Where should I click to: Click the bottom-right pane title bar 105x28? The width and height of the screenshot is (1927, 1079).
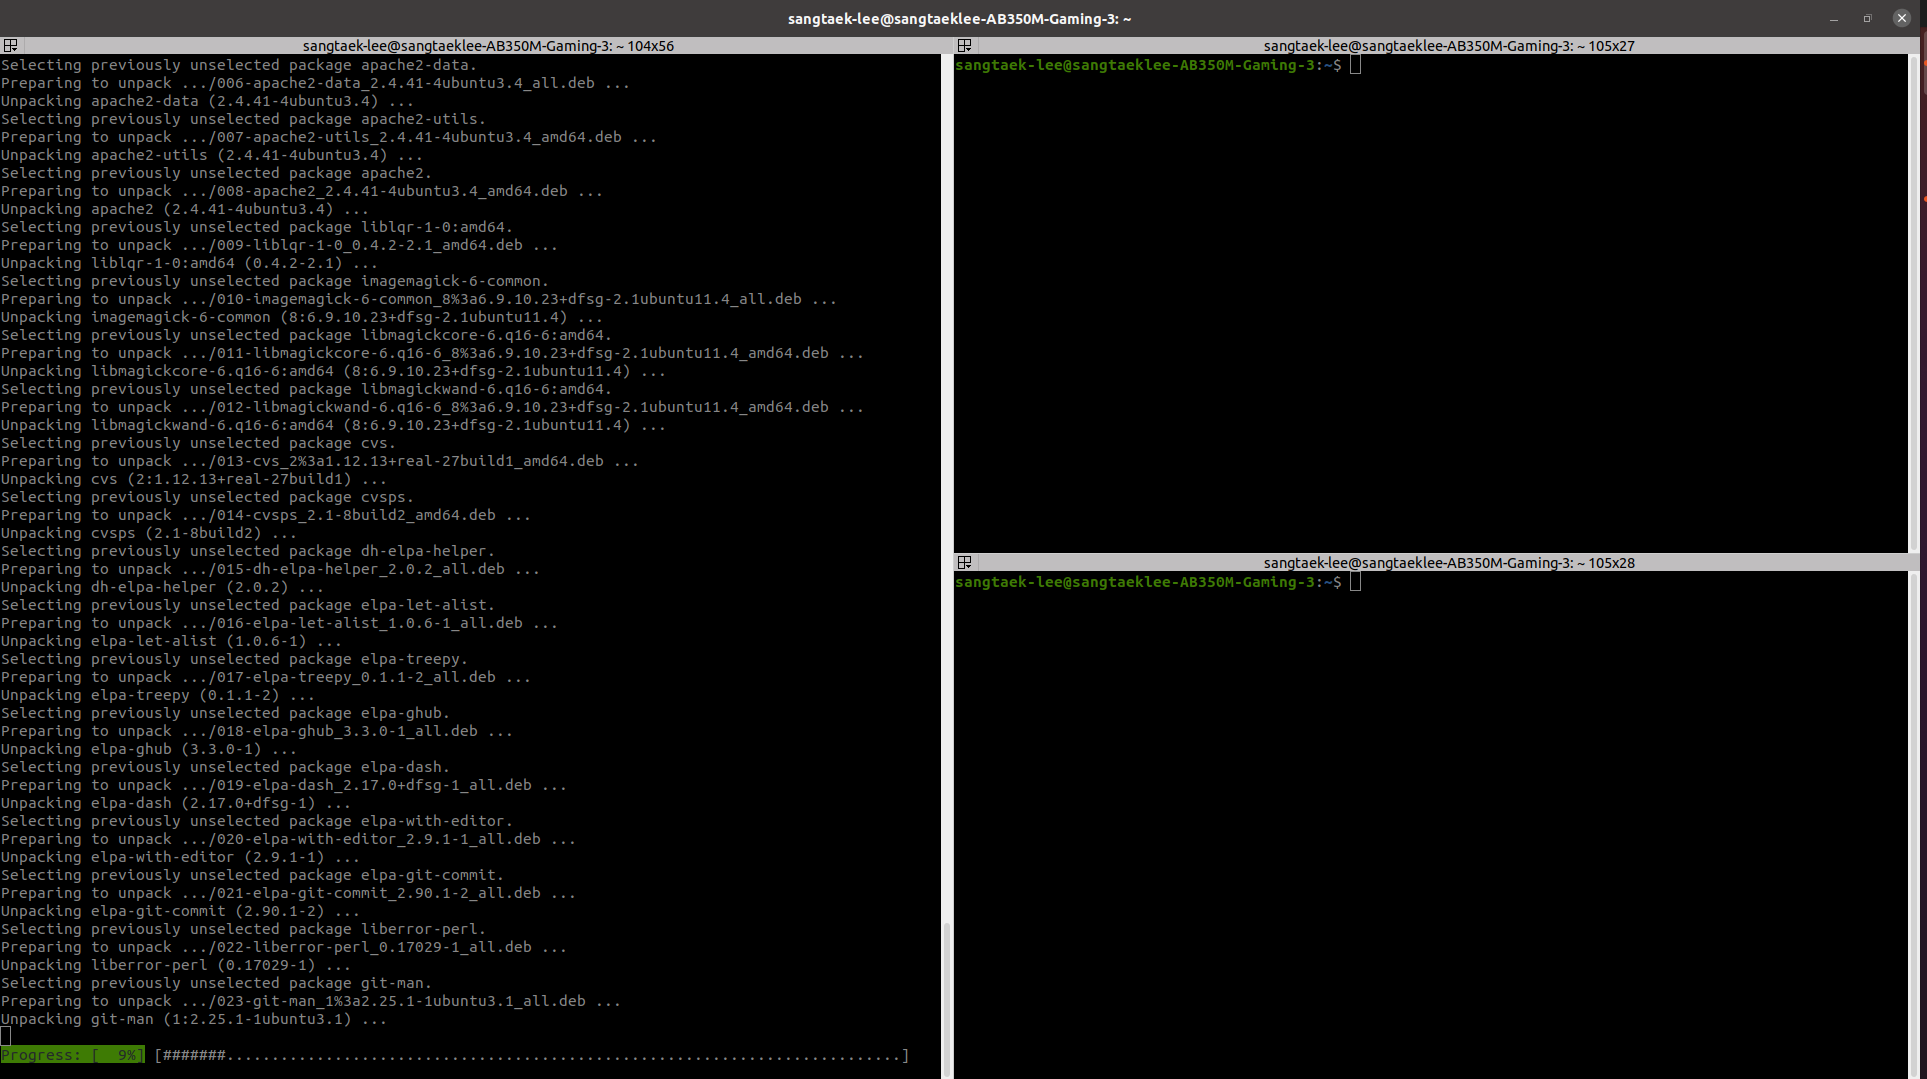(x=1448, y=563)
